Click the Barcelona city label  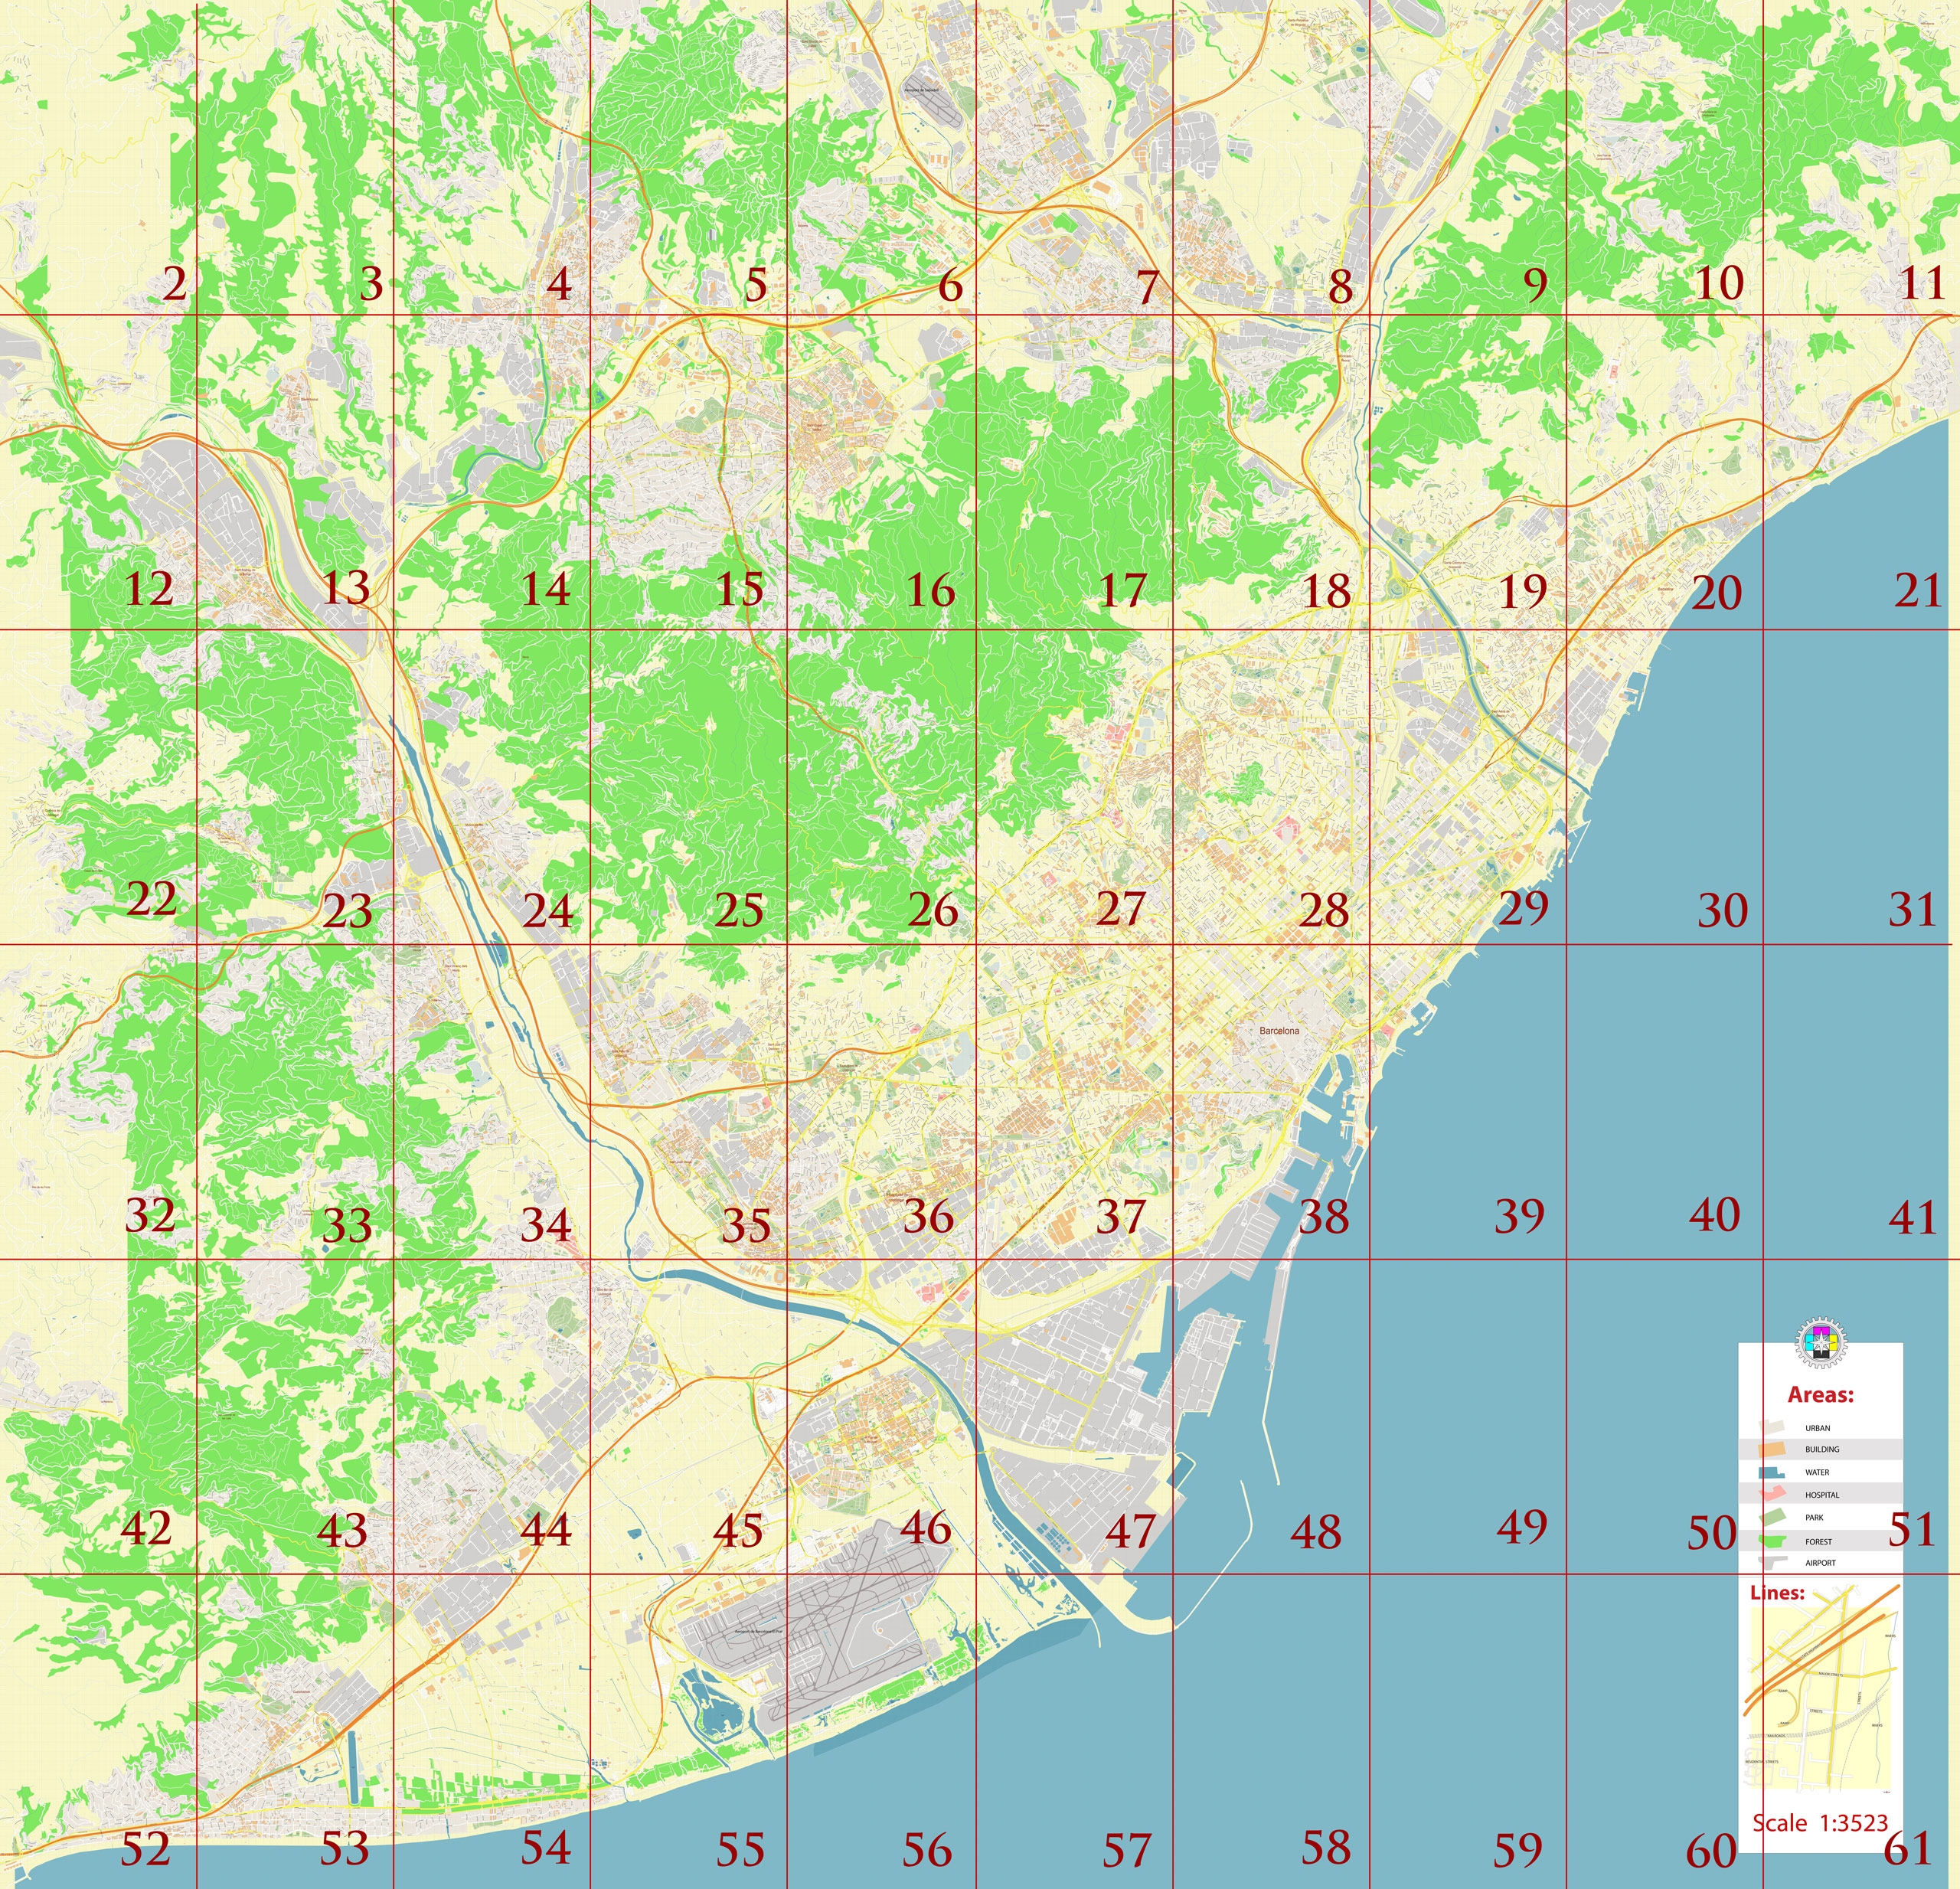pos(1279,1030)
